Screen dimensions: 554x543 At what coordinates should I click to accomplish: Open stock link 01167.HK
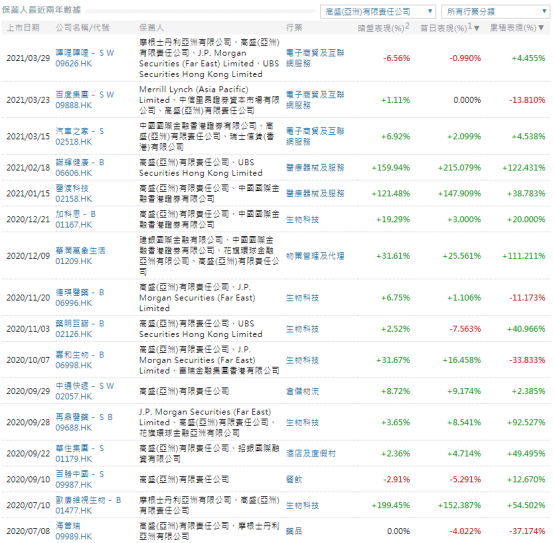pos(73,225)
